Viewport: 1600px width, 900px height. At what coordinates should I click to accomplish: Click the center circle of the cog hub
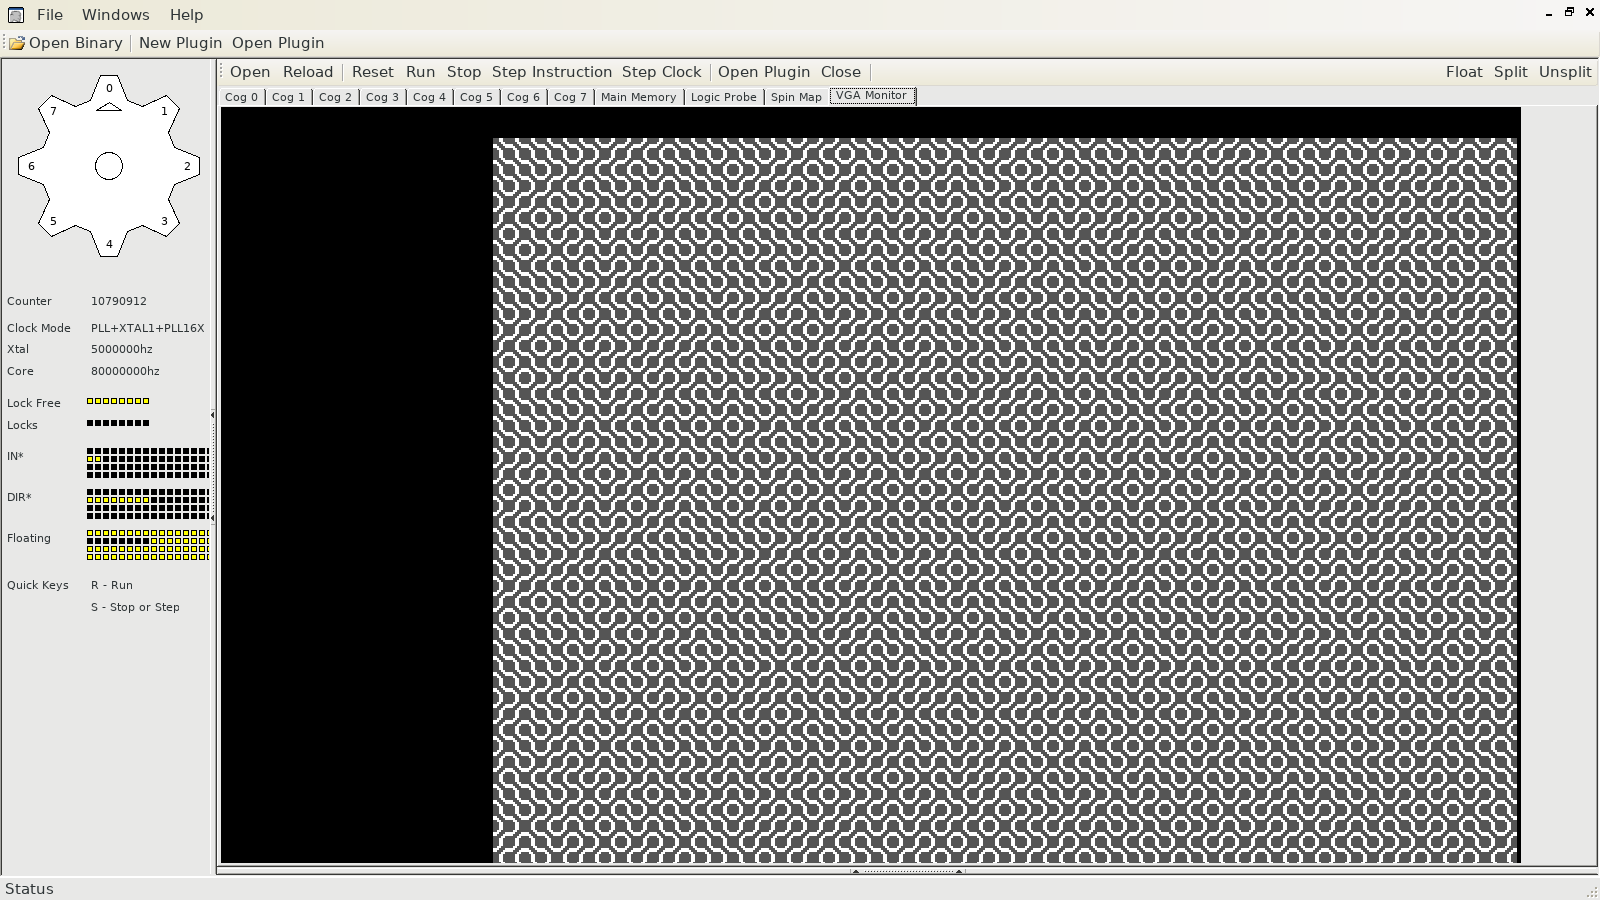tap(109, 166)
